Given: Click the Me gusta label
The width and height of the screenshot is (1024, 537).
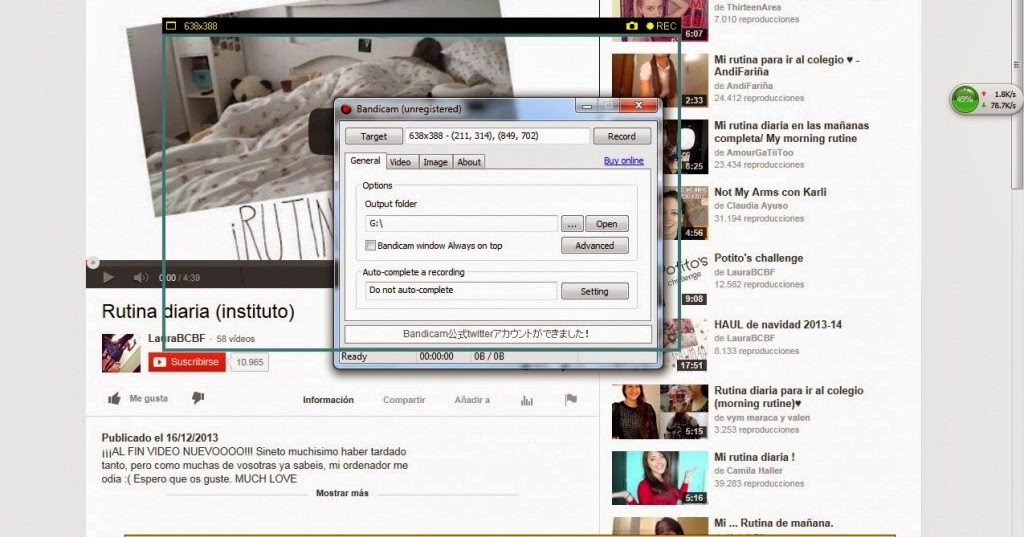Looking at the screenshot, I should pos(148,399).
